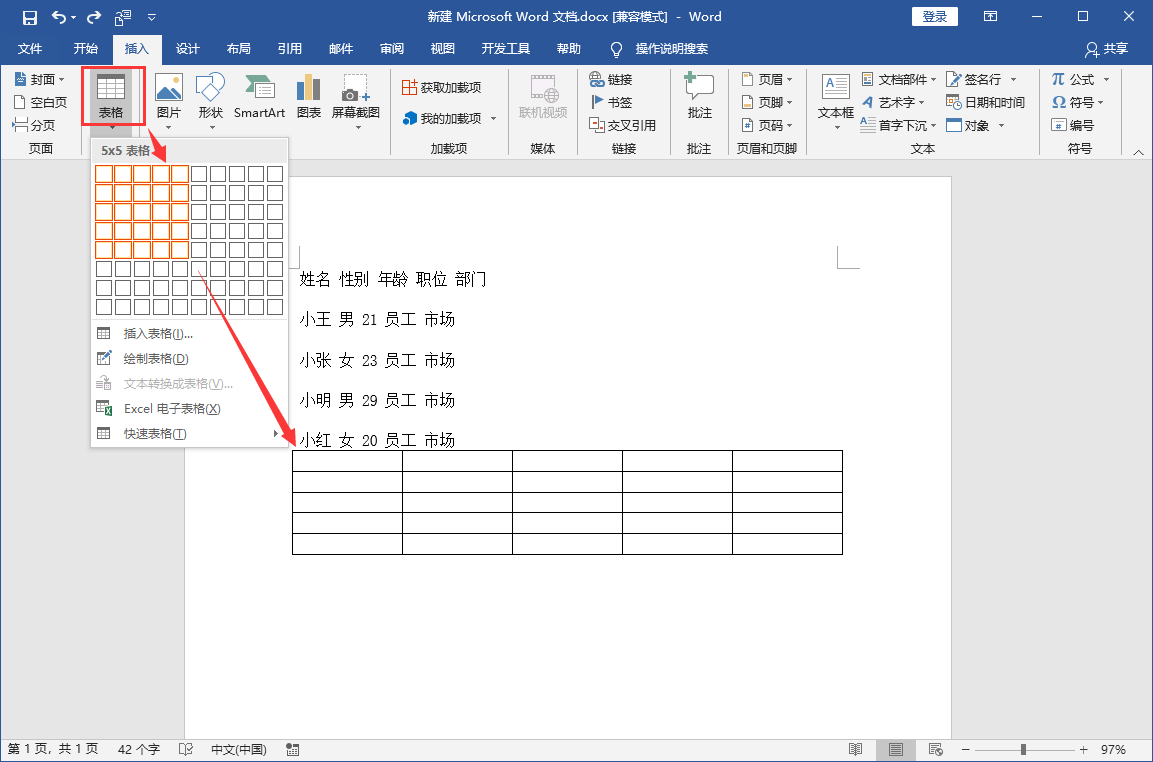Click the 文本框 text box icon

pos(835,90)
